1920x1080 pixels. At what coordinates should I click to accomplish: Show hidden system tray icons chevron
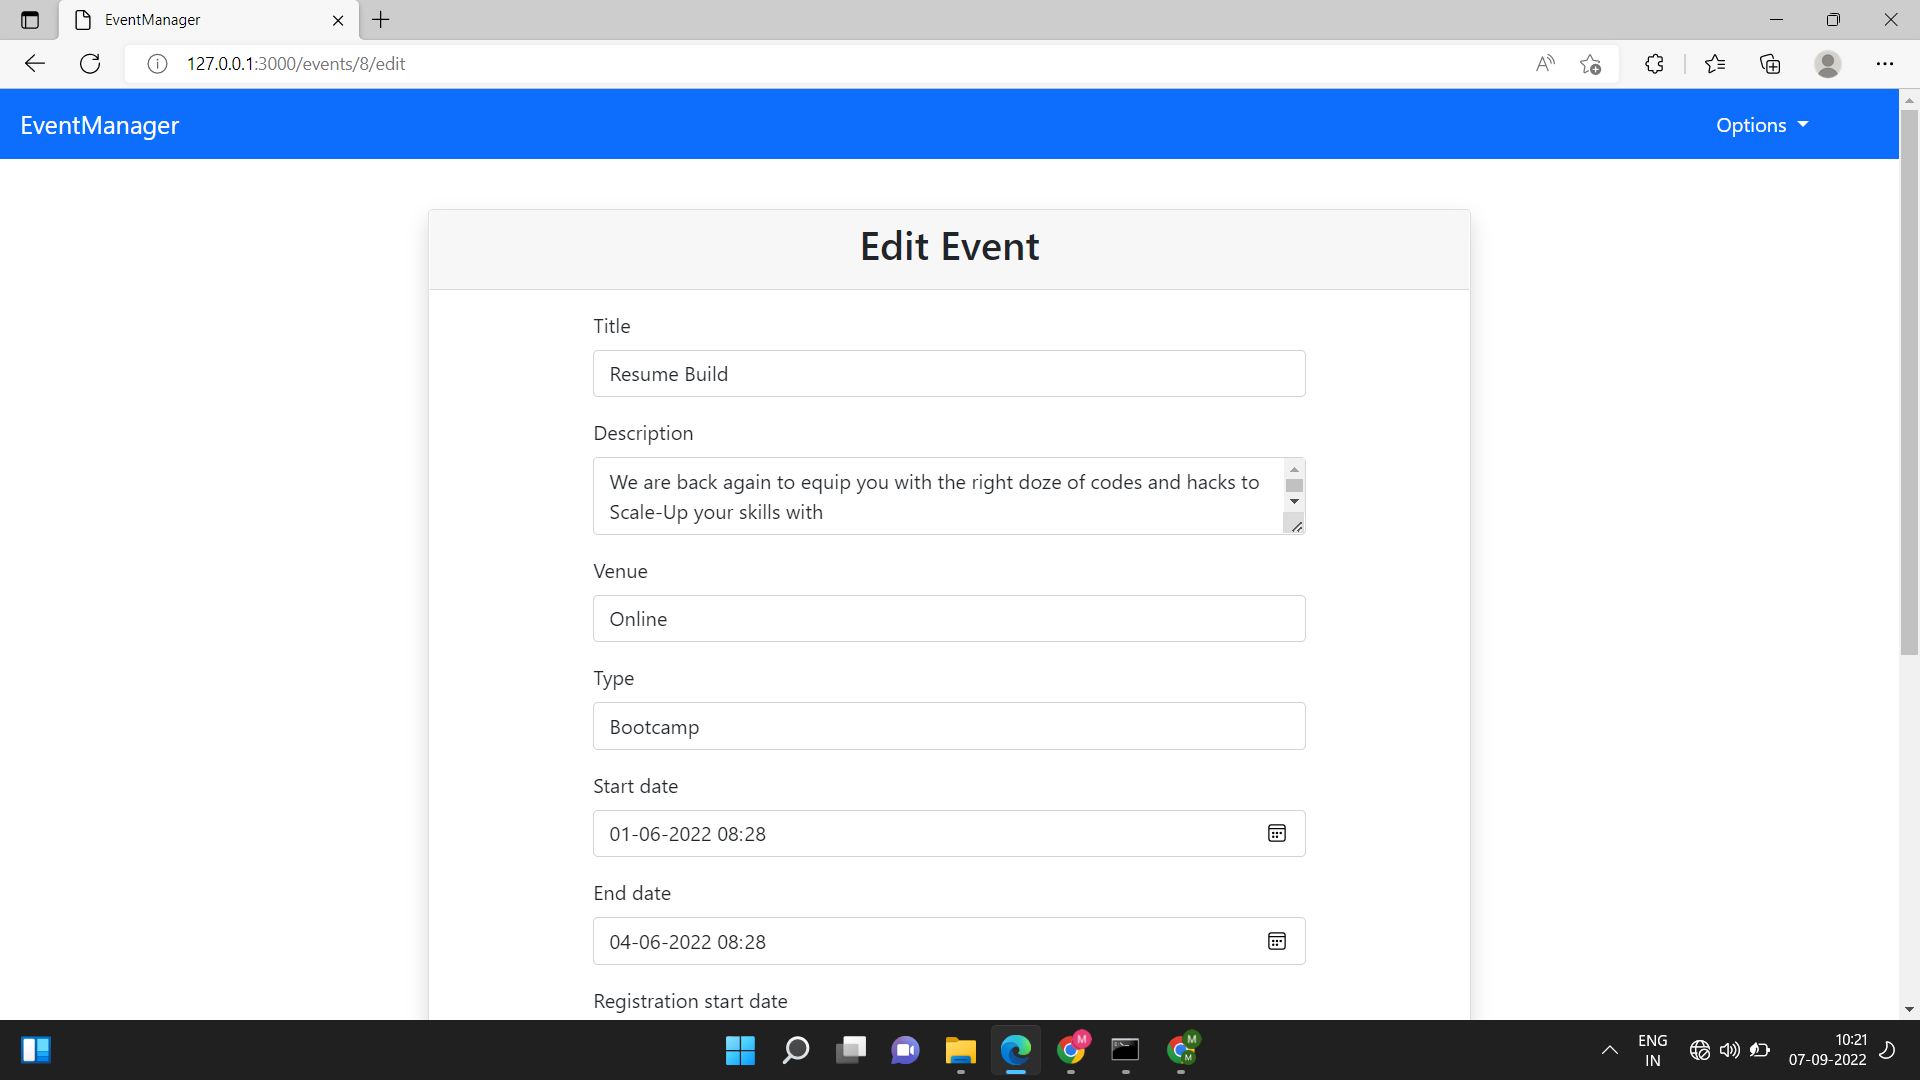[1609, 1050]
